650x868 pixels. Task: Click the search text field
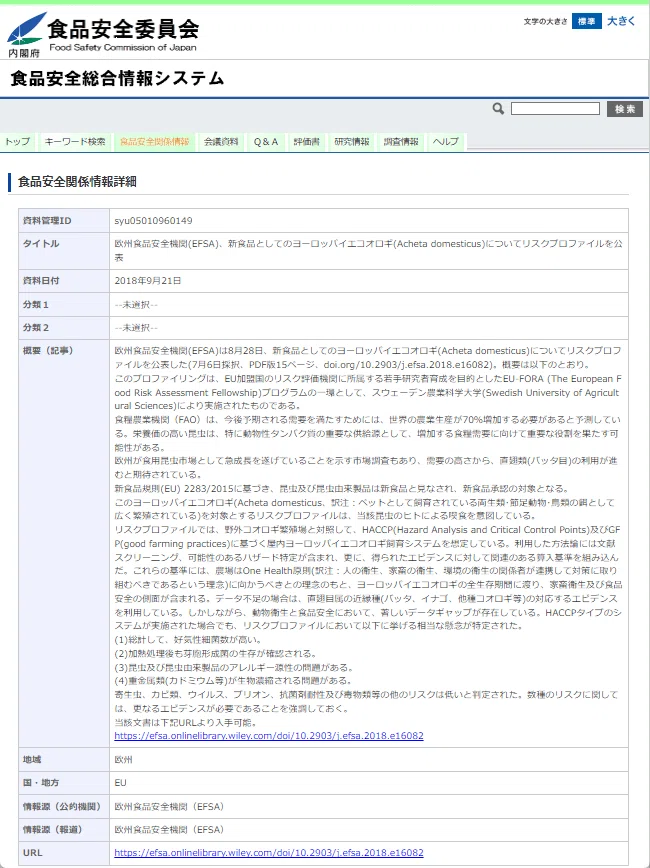pyautogui.click(x=555, y=108)
